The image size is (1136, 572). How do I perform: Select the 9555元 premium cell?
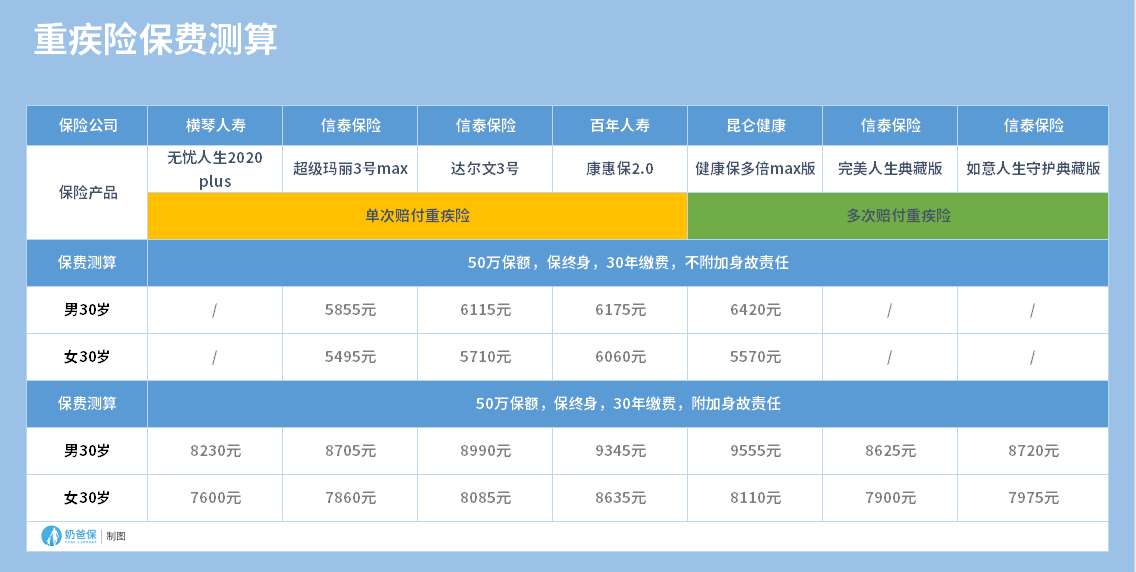tap(755, 451)
